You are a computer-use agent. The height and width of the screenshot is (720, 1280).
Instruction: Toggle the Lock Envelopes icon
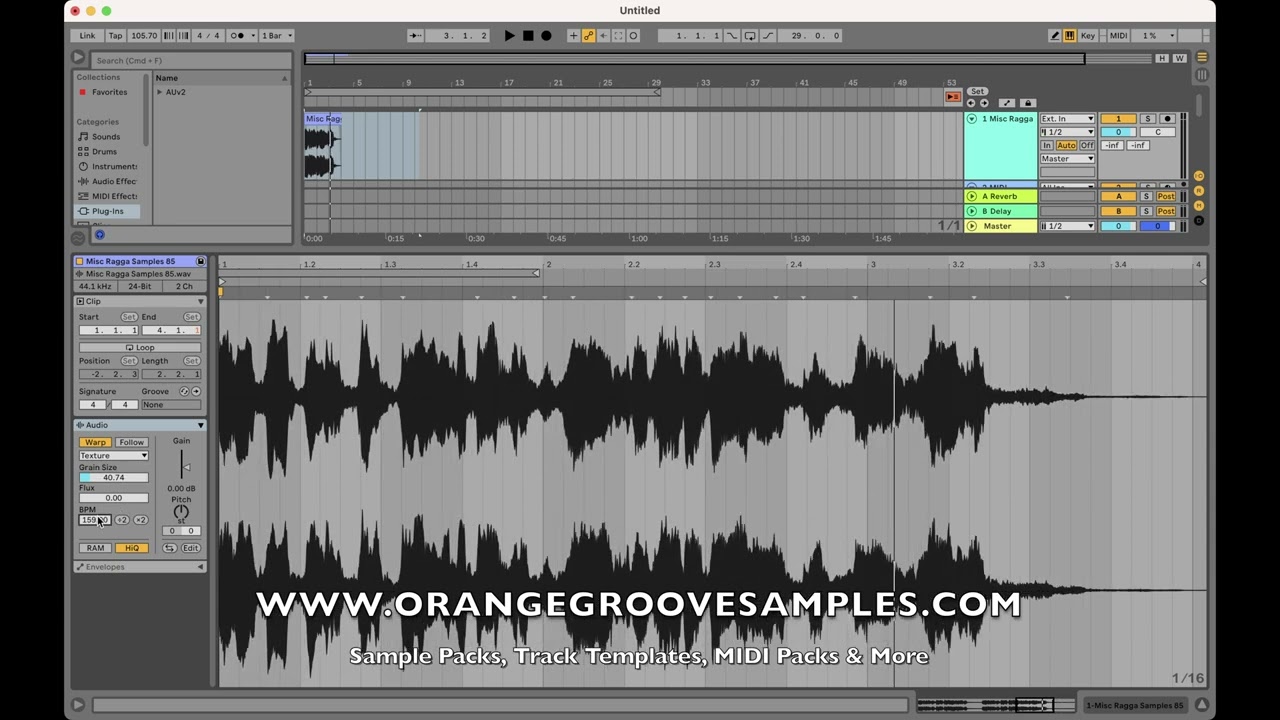click(1027, 103)
